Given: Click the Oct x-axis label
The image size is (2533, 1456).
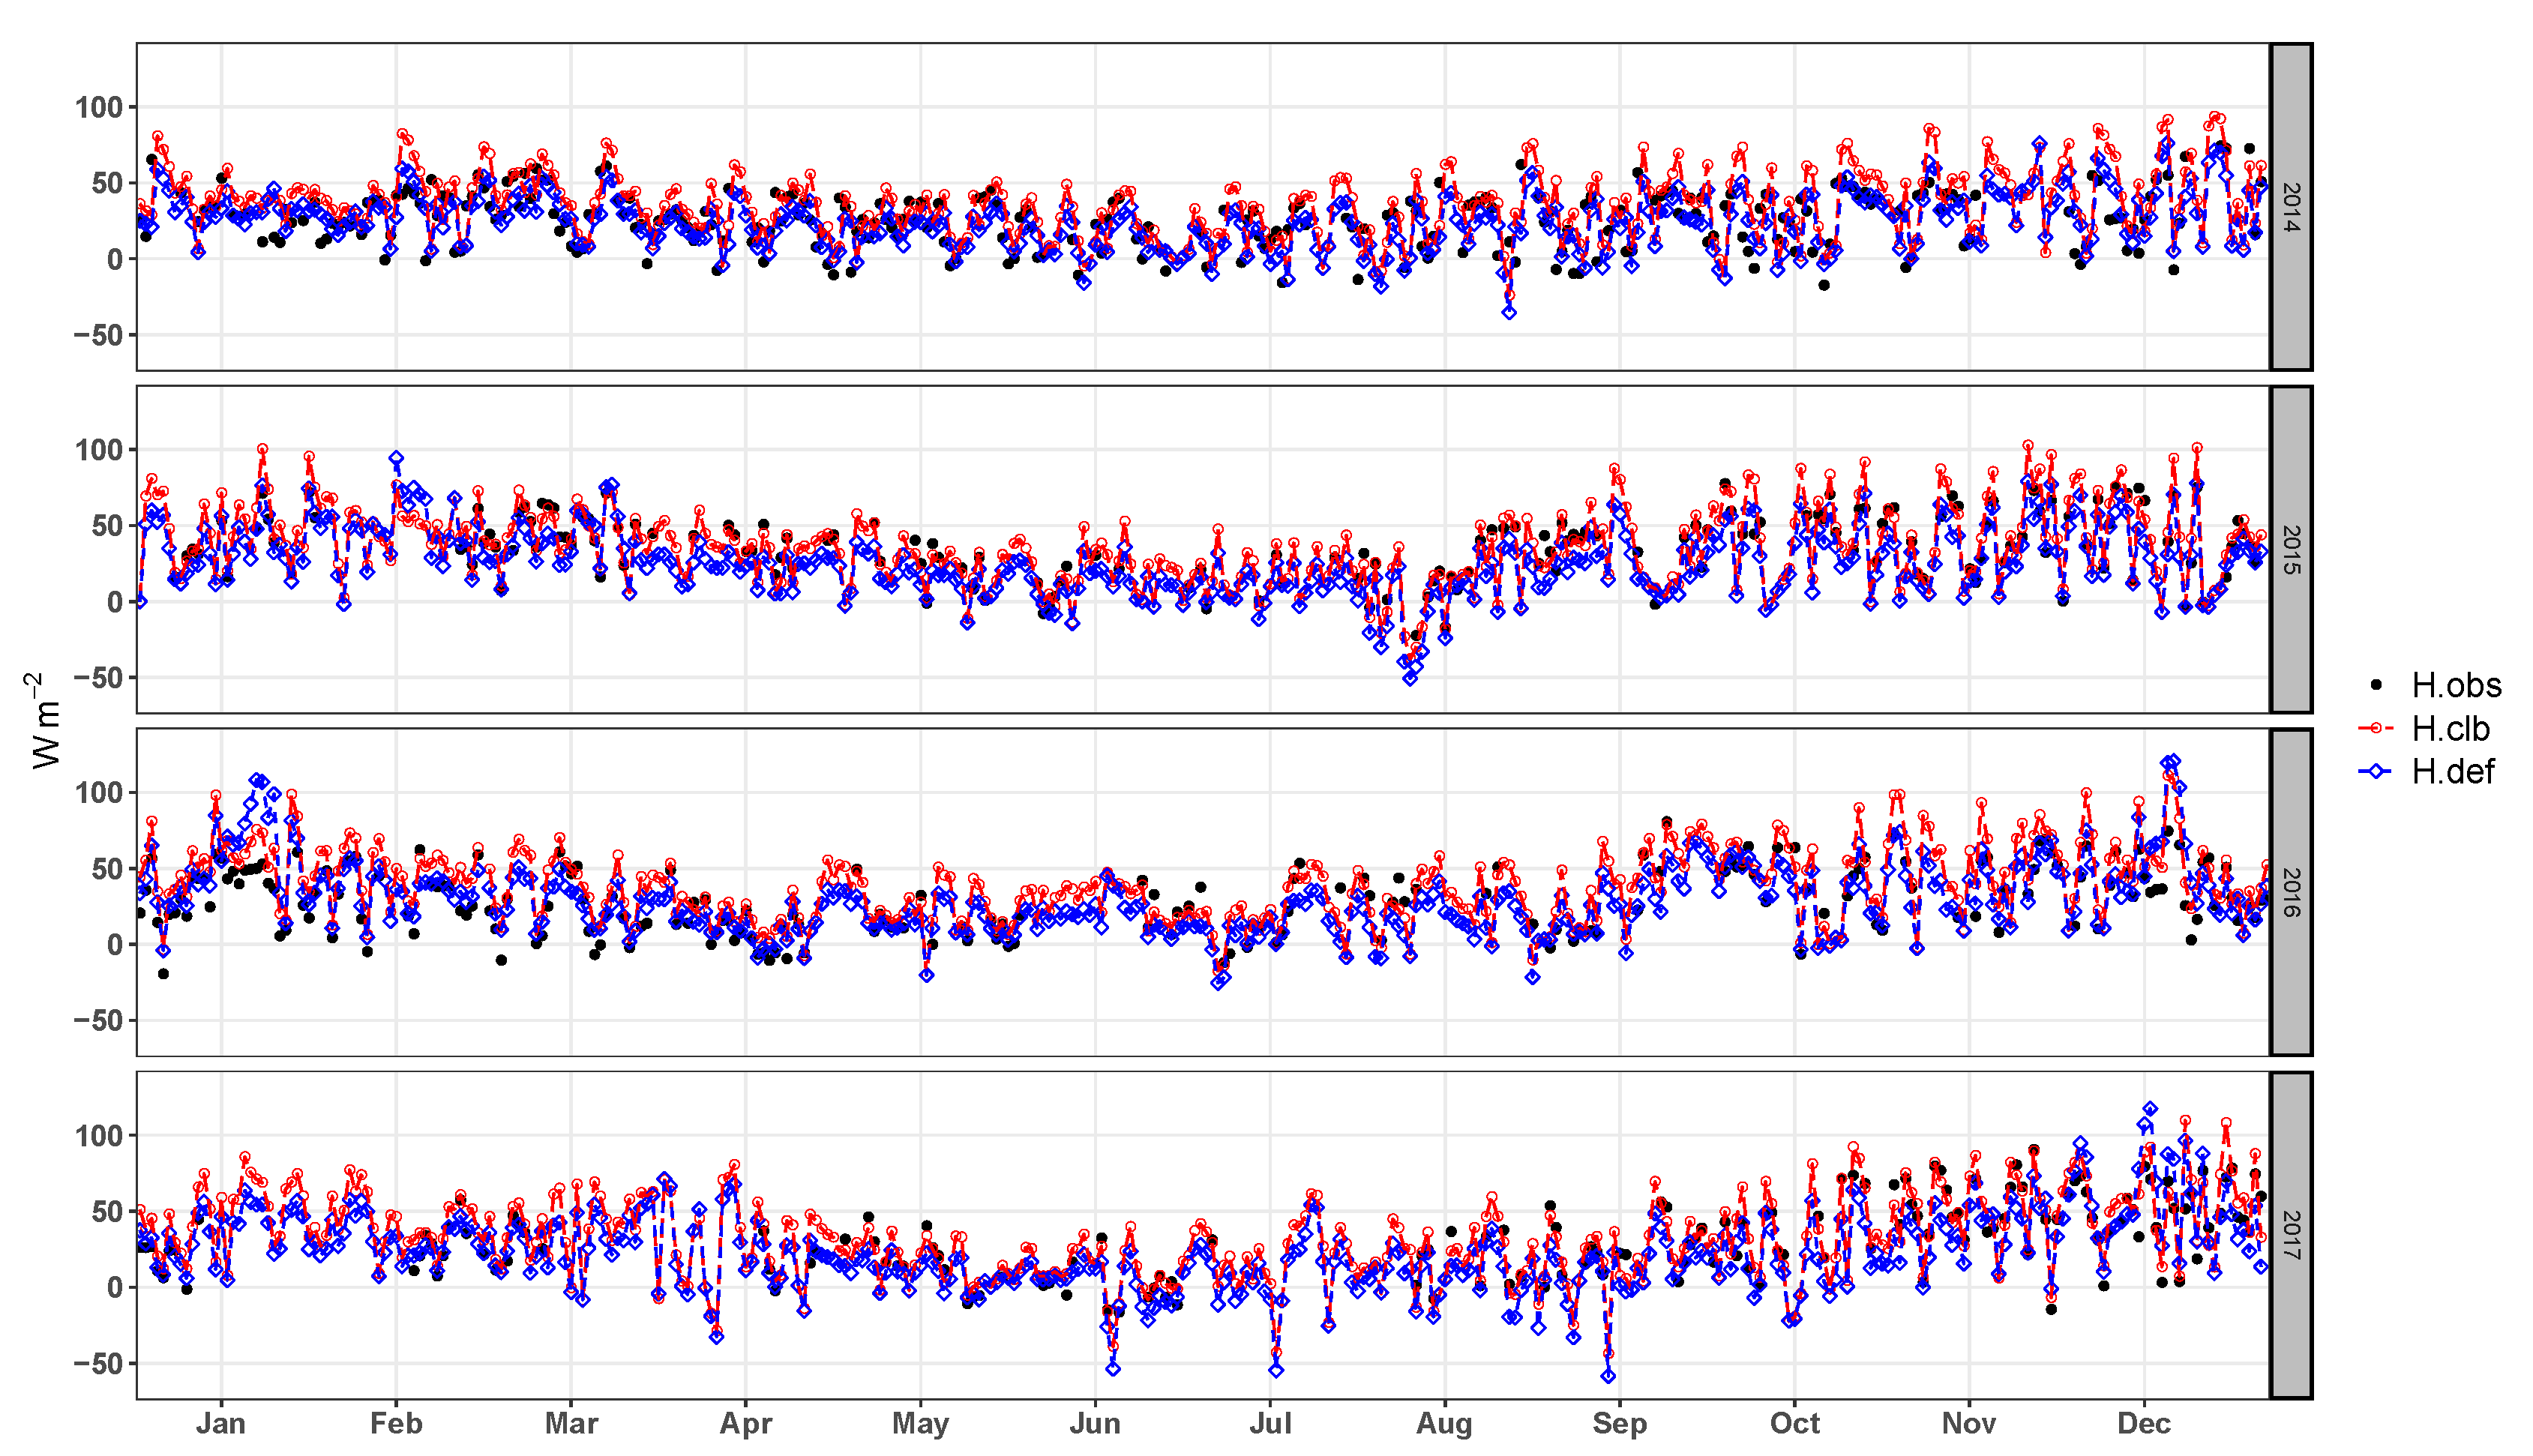Looking at the screenshot, I should [1795, 1423].
